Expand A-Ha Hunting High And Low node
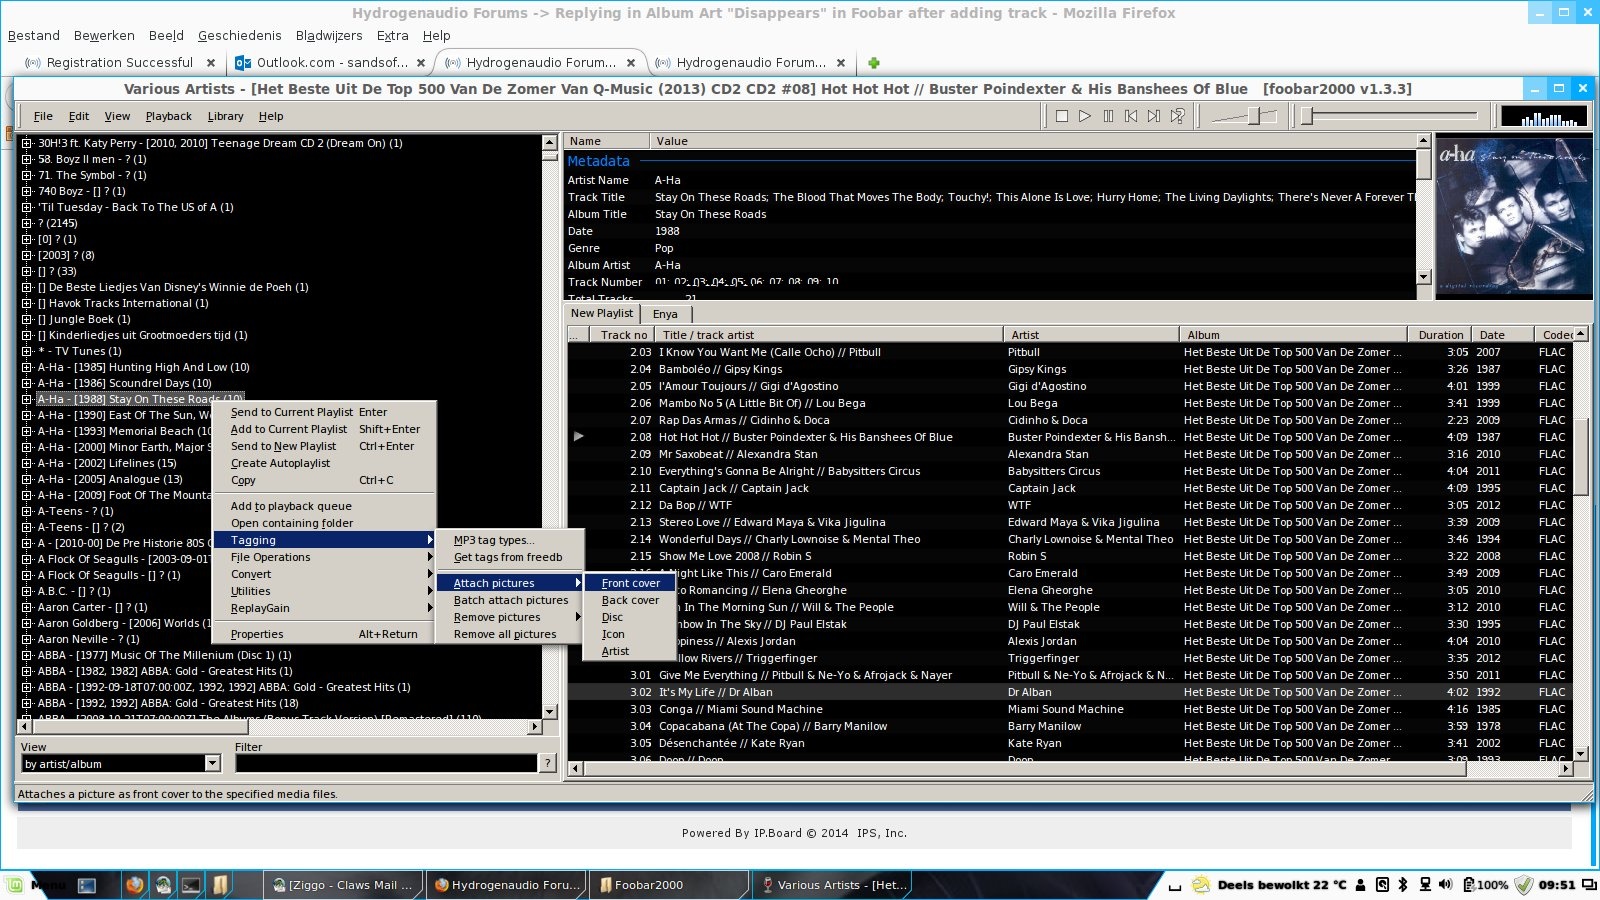Screen dimensions: 1600x900 (x=27, y=367)
